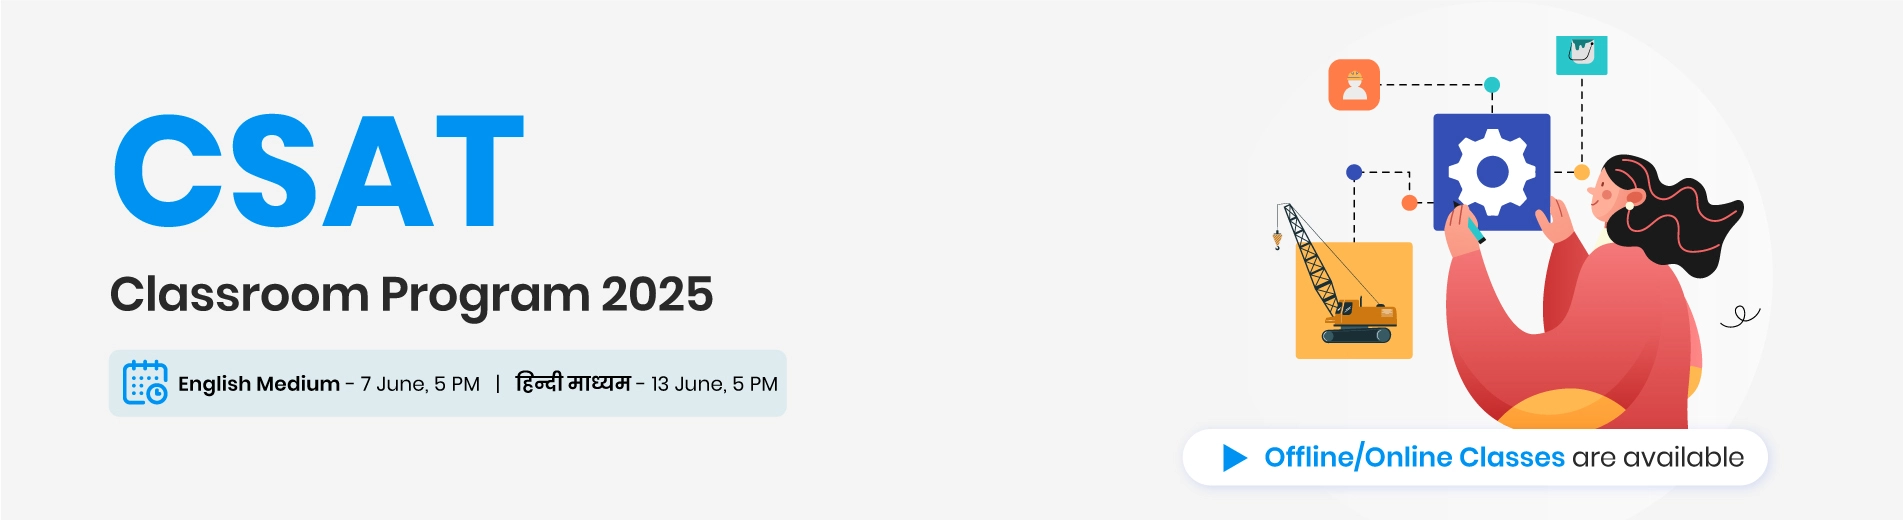Click the squiggle doodle near the woman
1903x520 pixels.
point(1740,317)
